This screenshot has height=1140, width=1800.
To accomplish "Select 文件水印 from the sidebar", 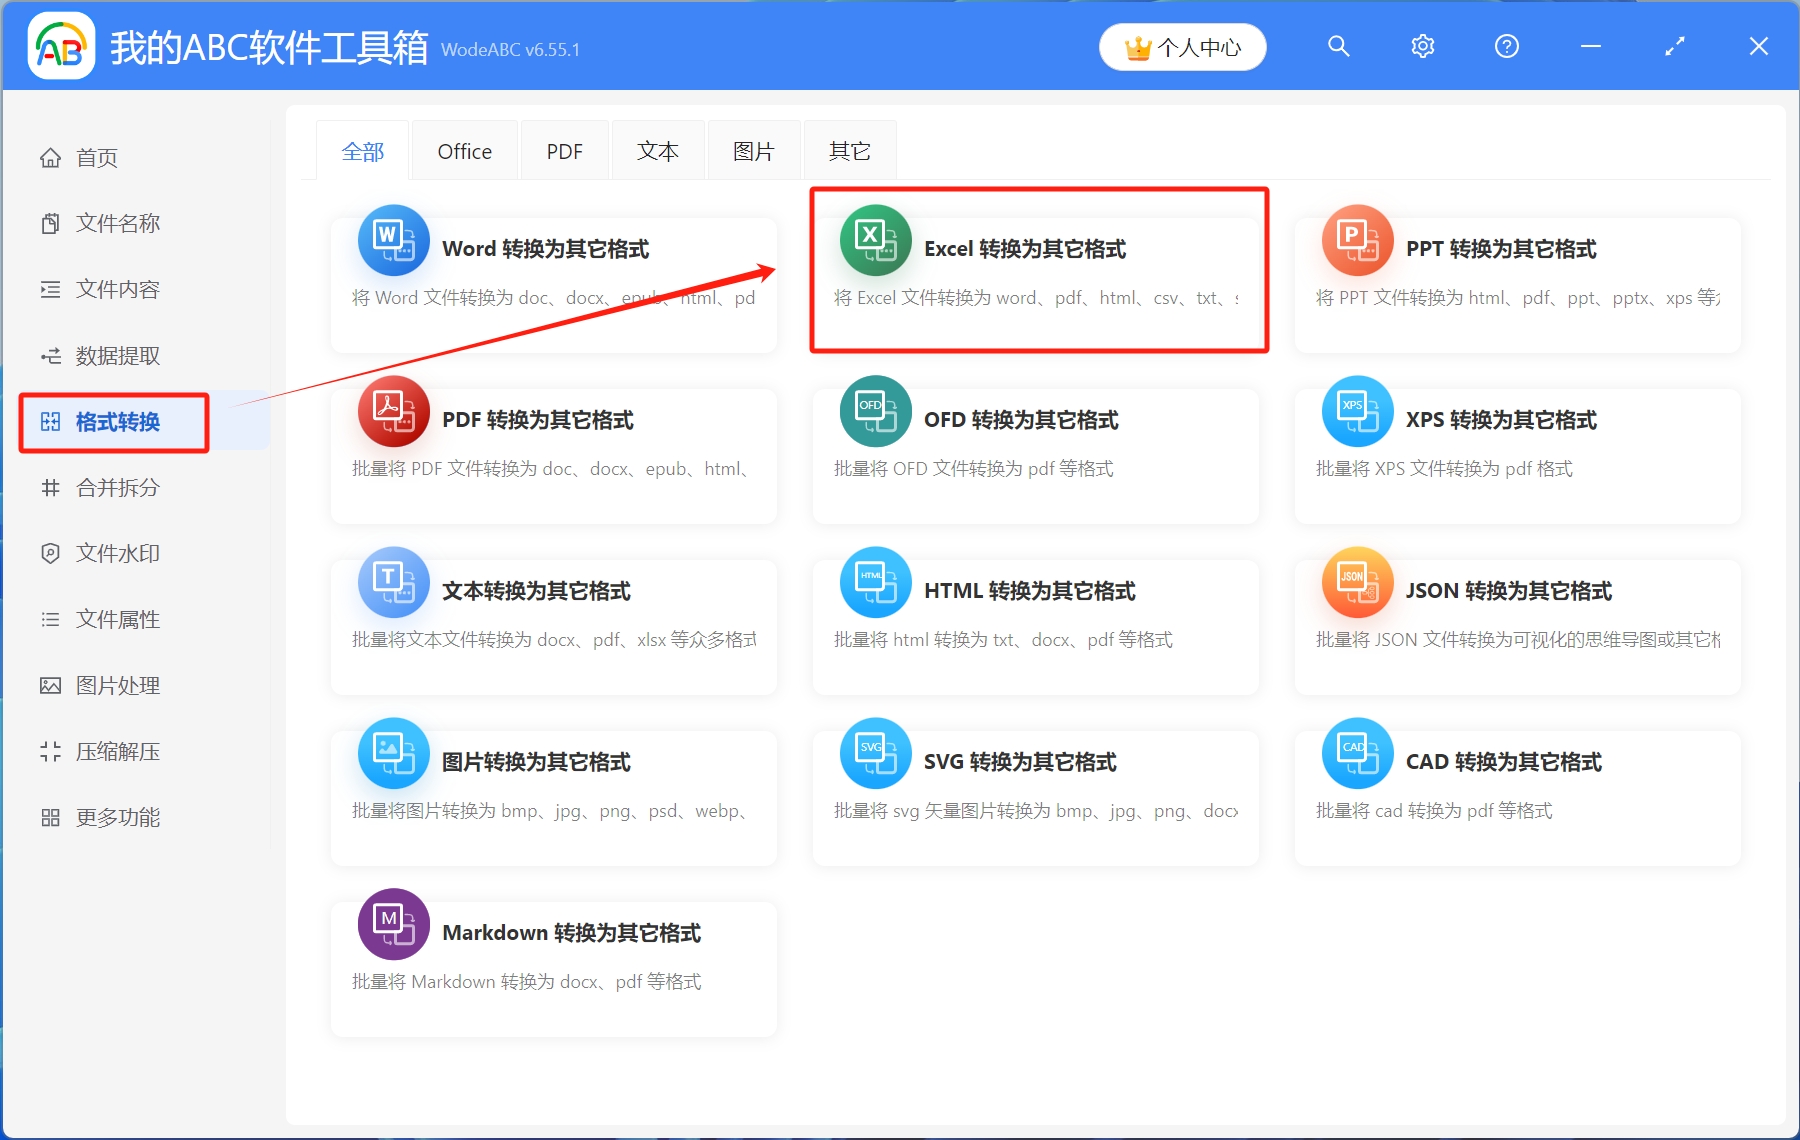I will [115, 553].
